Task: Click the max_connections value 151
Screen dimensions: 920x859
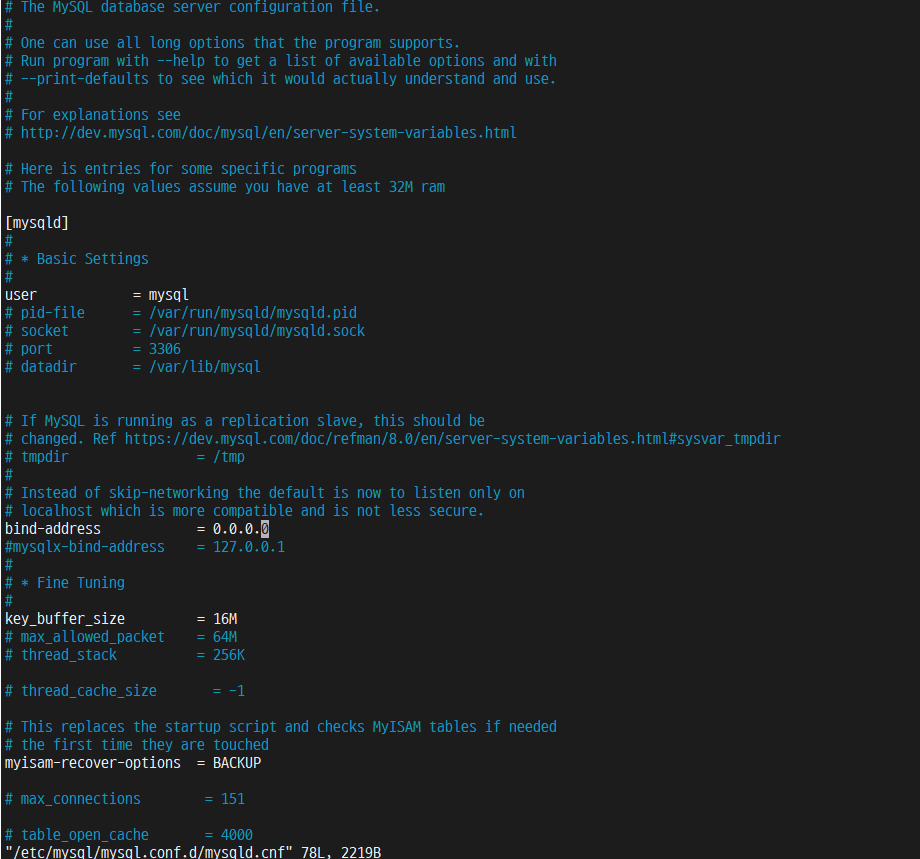Action: tap(233, 799)
